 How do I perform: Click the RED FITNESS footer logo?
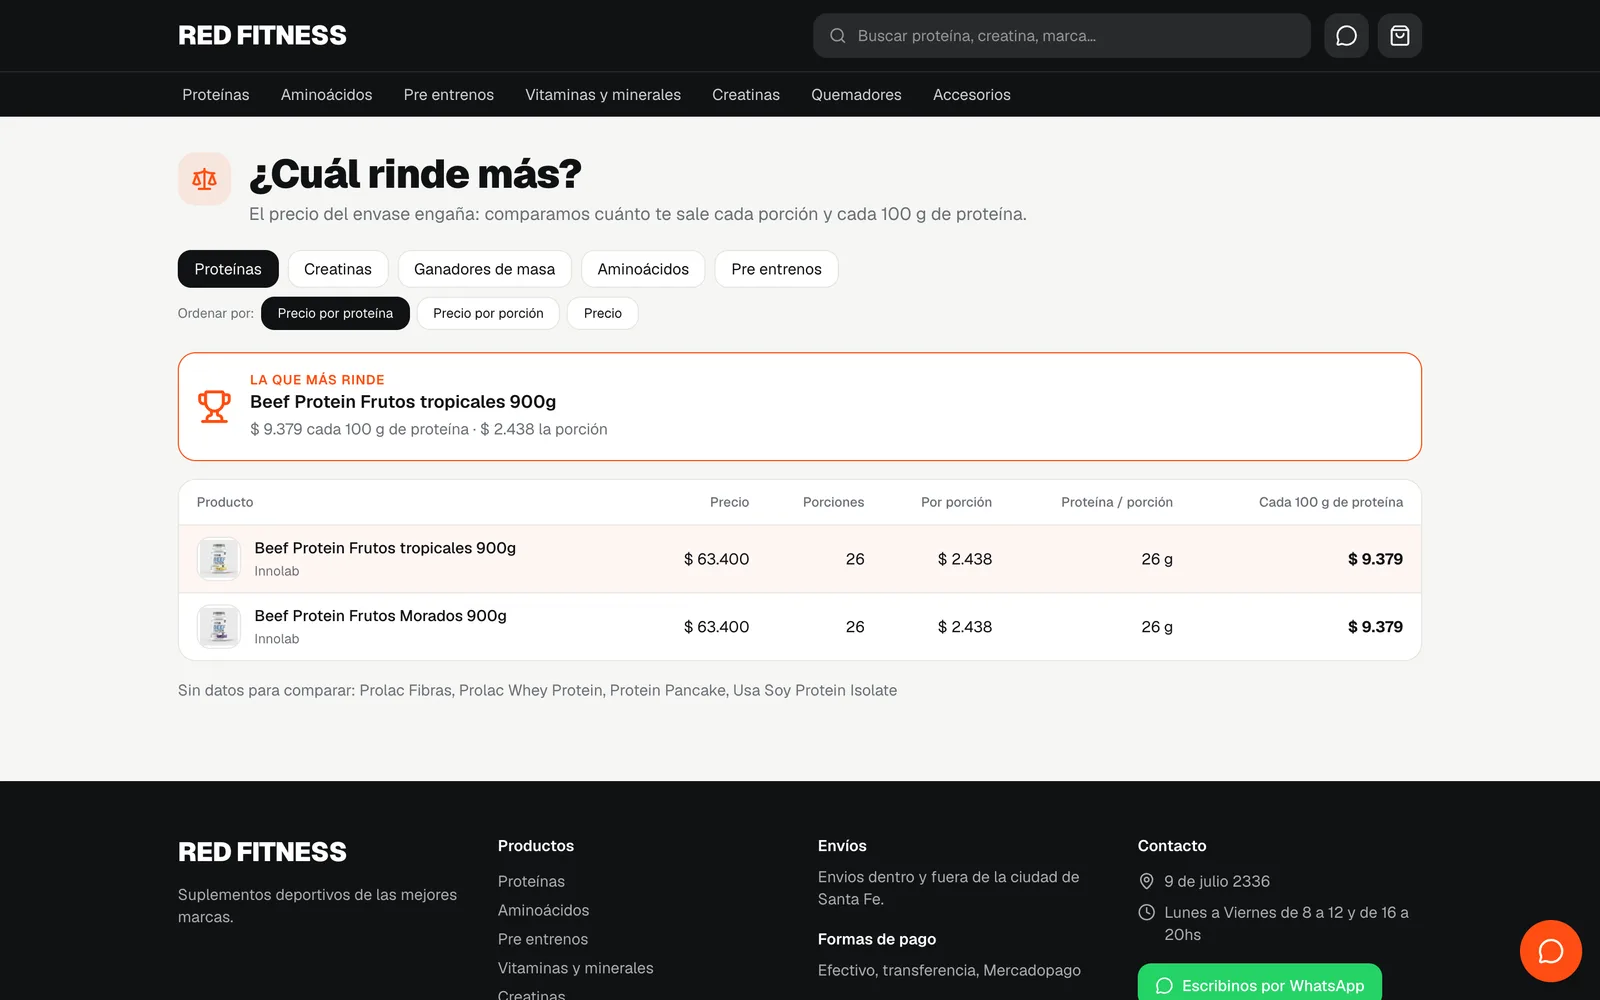point(262,852)
